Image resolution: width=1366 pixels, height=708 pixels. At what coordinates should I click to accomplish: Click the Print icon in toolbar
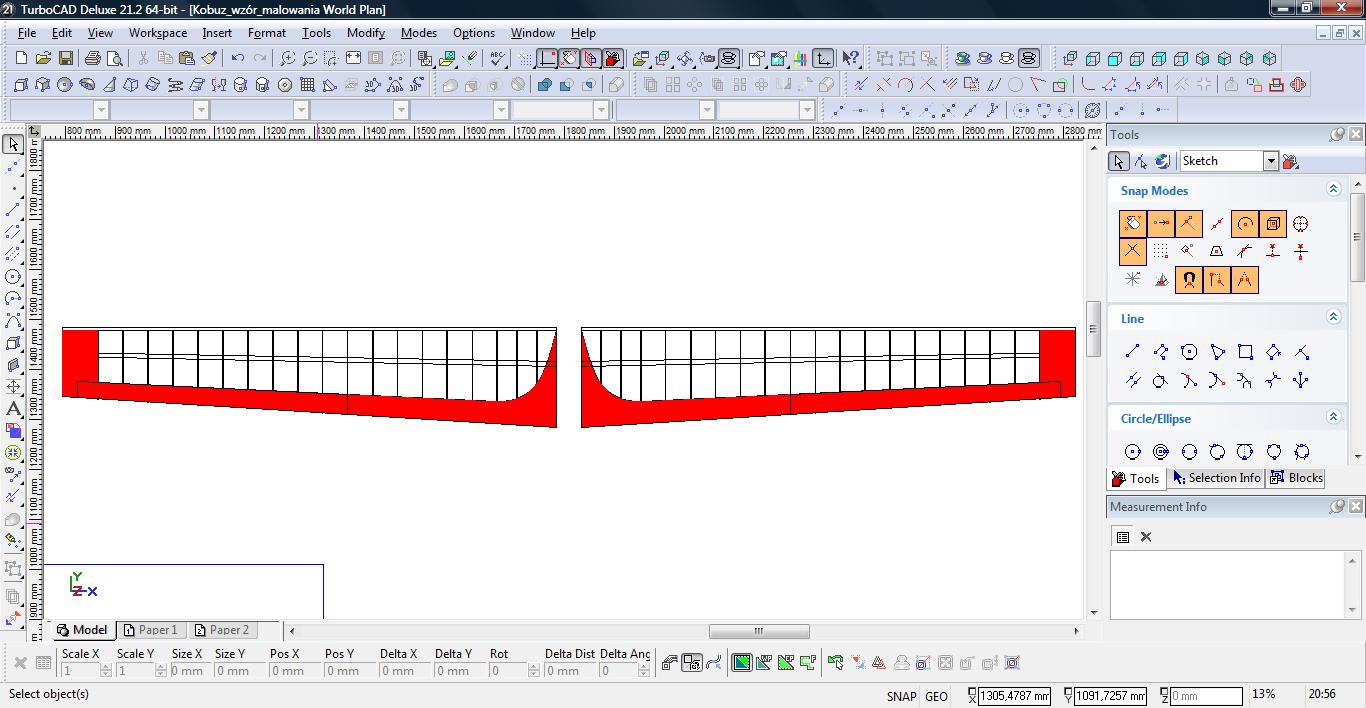(93, 59)
